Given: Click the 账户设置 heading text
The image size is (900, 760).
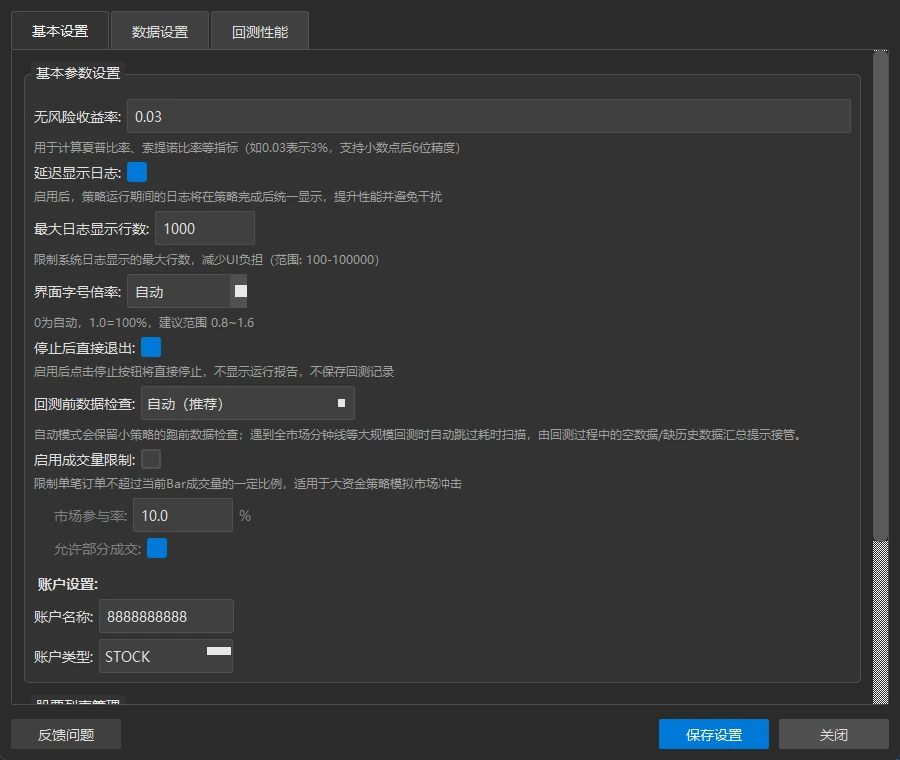Looking at the screenshot, I should pos(68,584).
